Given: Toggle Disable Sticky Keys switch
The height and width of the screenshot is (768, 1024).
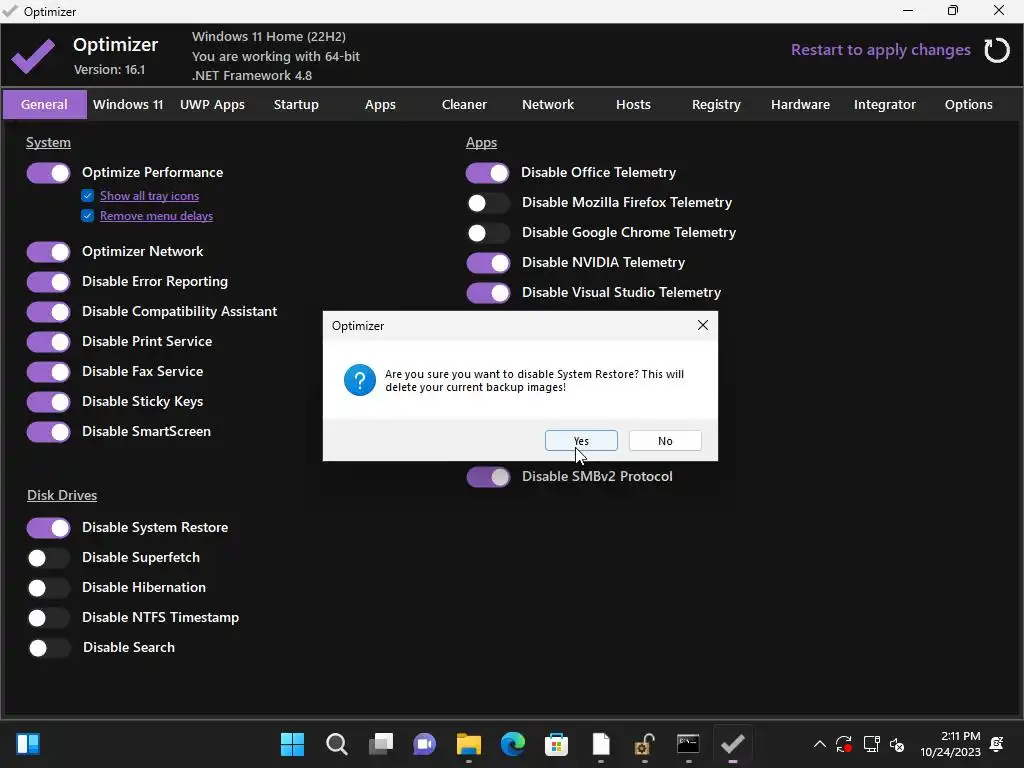Looking at the screenshot, I should coord(48,402).
